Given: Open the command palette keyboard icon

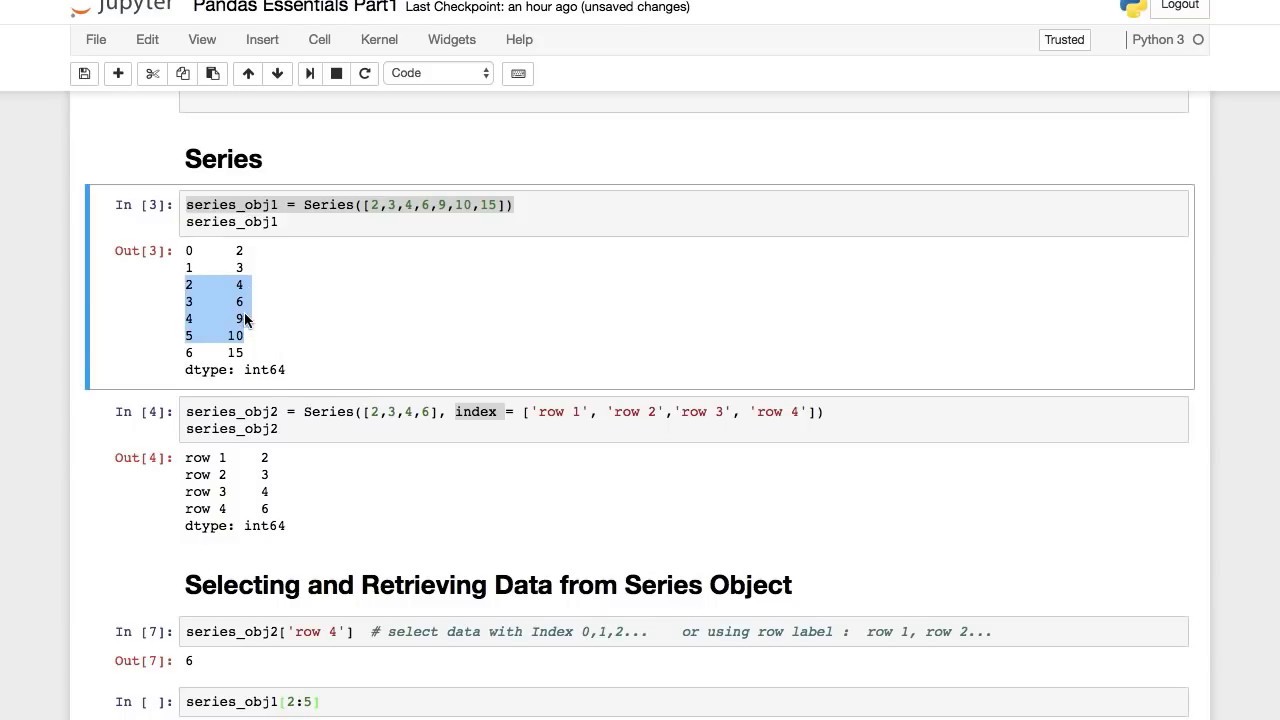Looking at the screenshot, I should (518, 73).
